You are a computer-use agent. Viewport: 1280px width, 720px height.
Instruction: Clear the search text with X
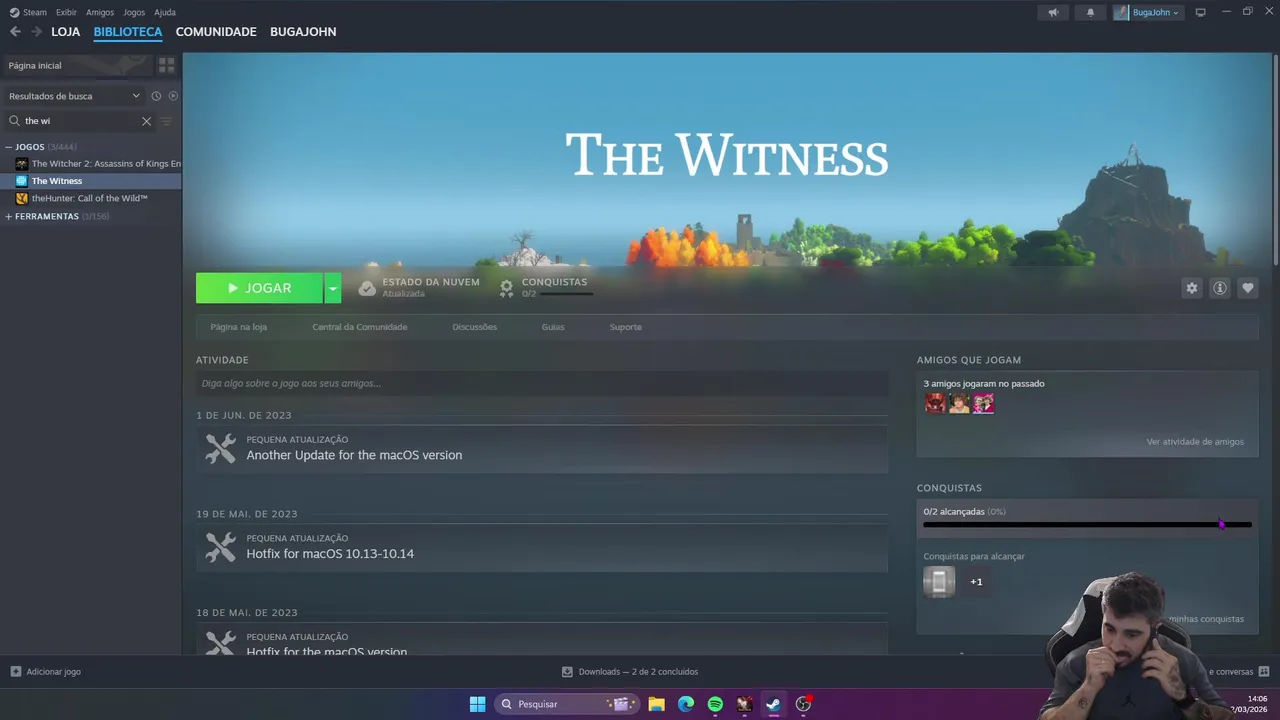(x=146, y=121)
